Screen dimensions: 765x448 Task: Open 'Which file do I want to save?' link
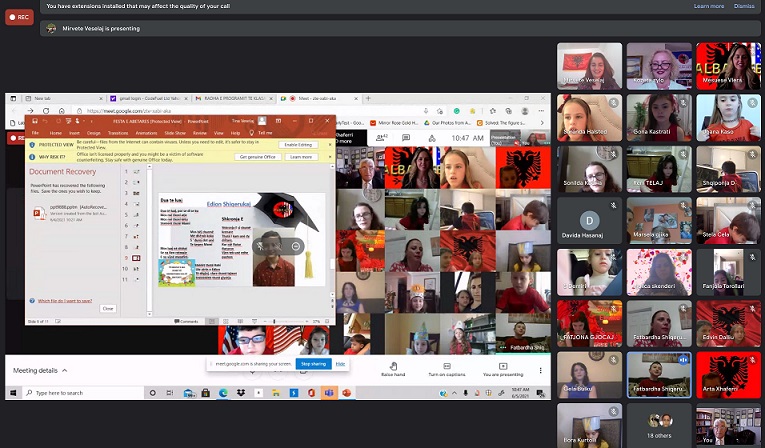pos(67,300)
